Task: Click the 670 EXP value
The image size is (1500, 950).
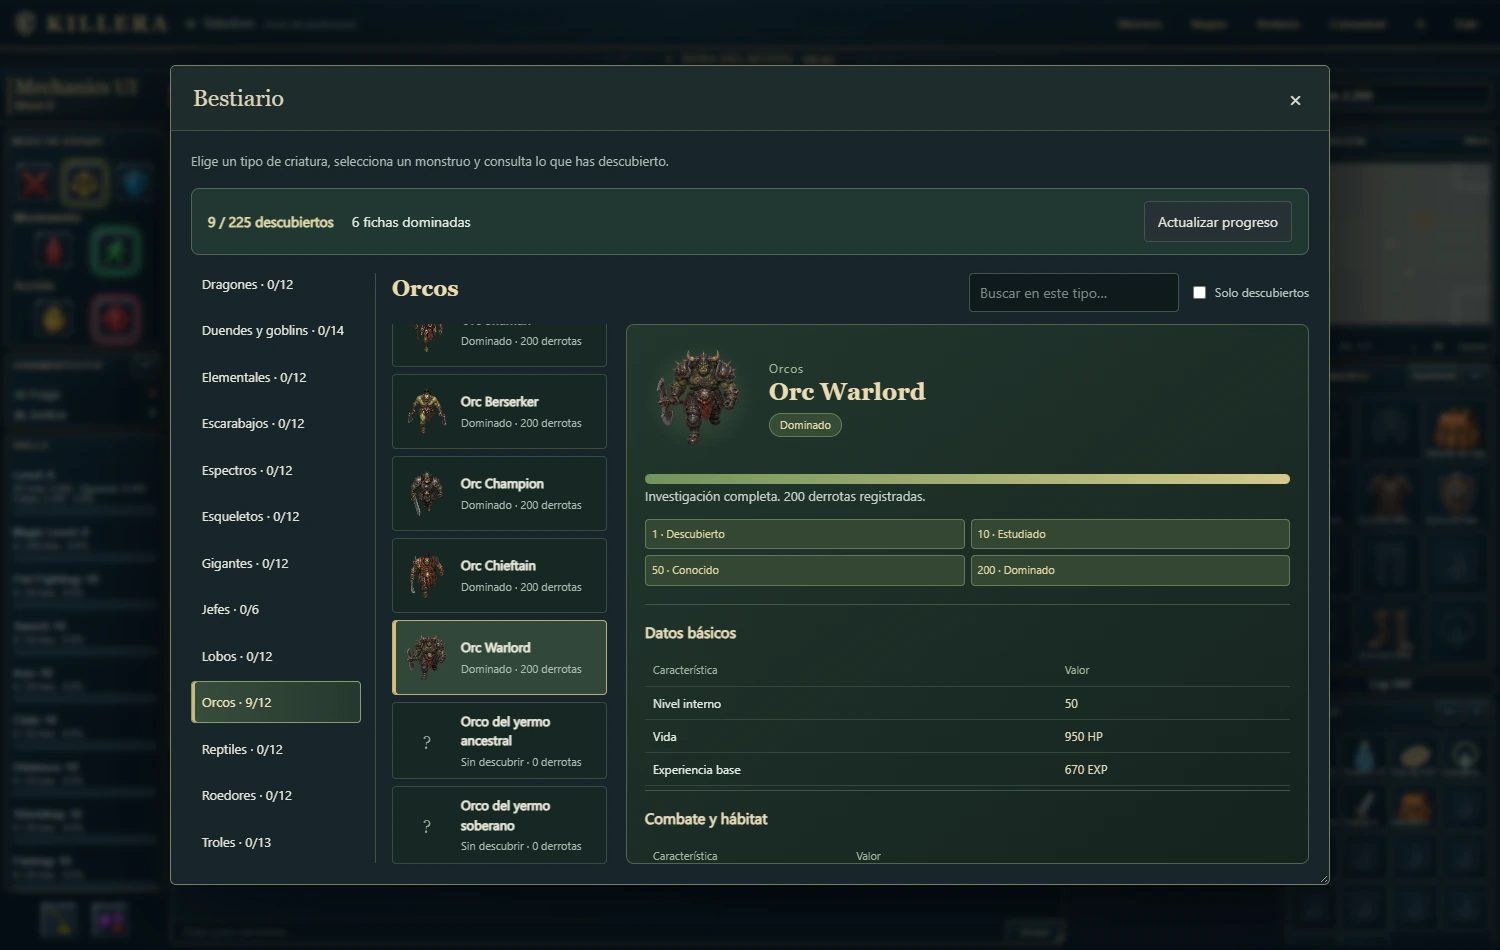Action: pyautogui.click(x=1085, y=769)
